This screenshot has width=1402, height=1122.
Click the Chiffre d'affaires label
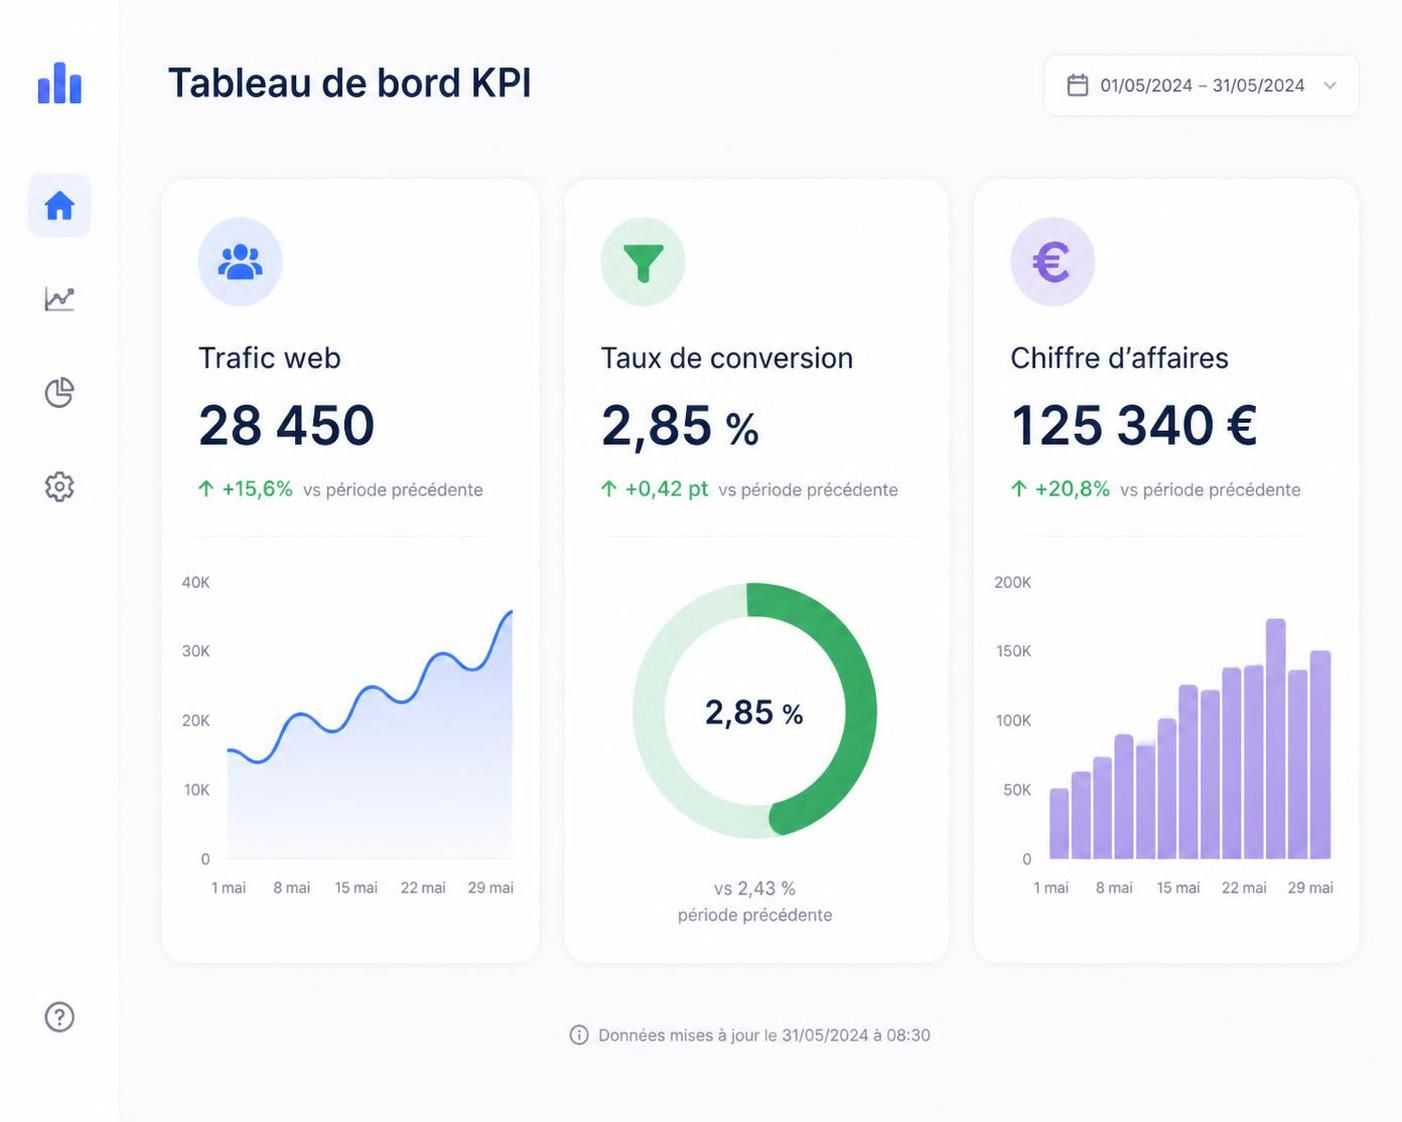point(1119,357)
